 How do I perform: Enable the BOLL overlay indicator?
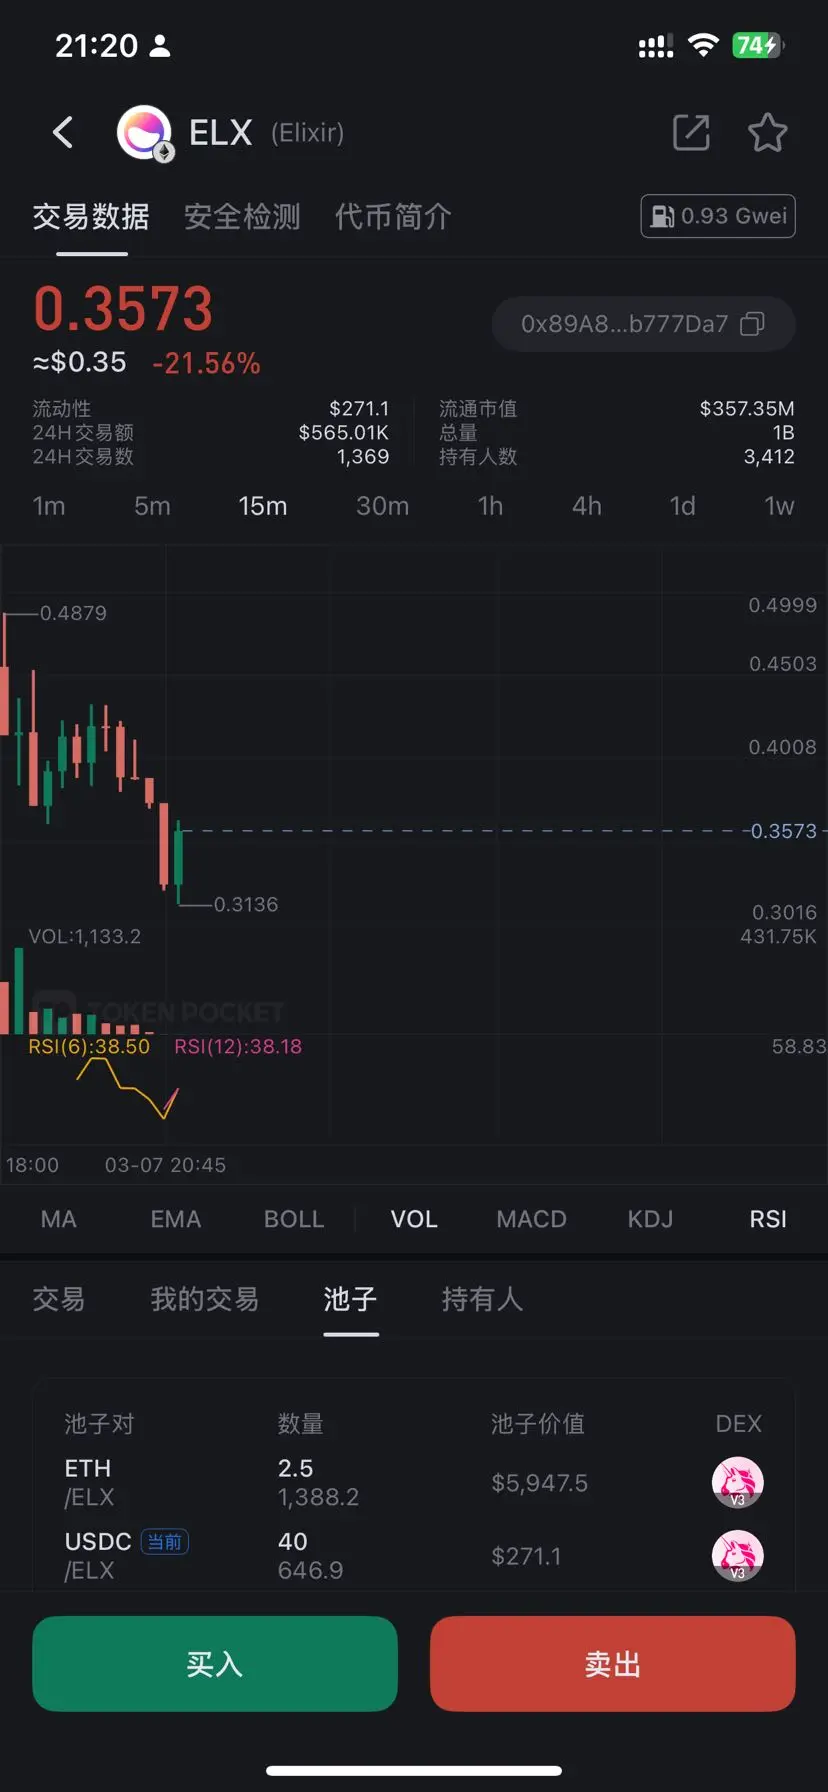click(294, 1219)
